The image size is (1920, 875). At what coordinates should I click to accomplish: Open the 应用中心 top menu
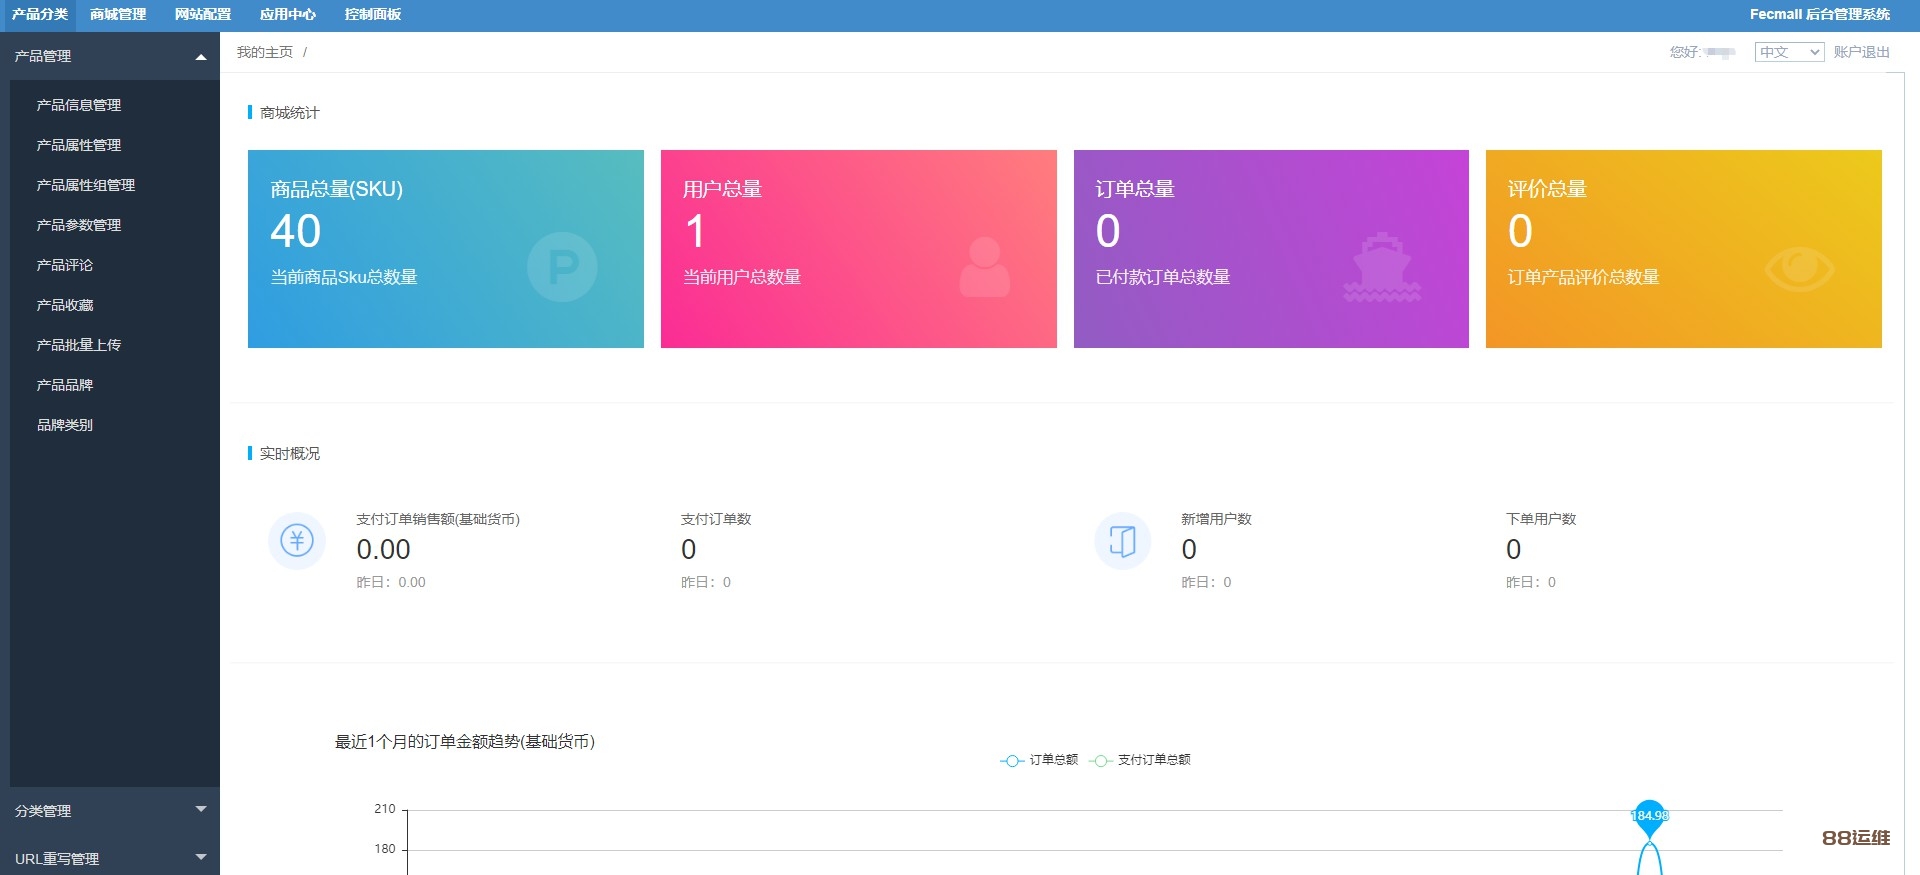point(288,15)
